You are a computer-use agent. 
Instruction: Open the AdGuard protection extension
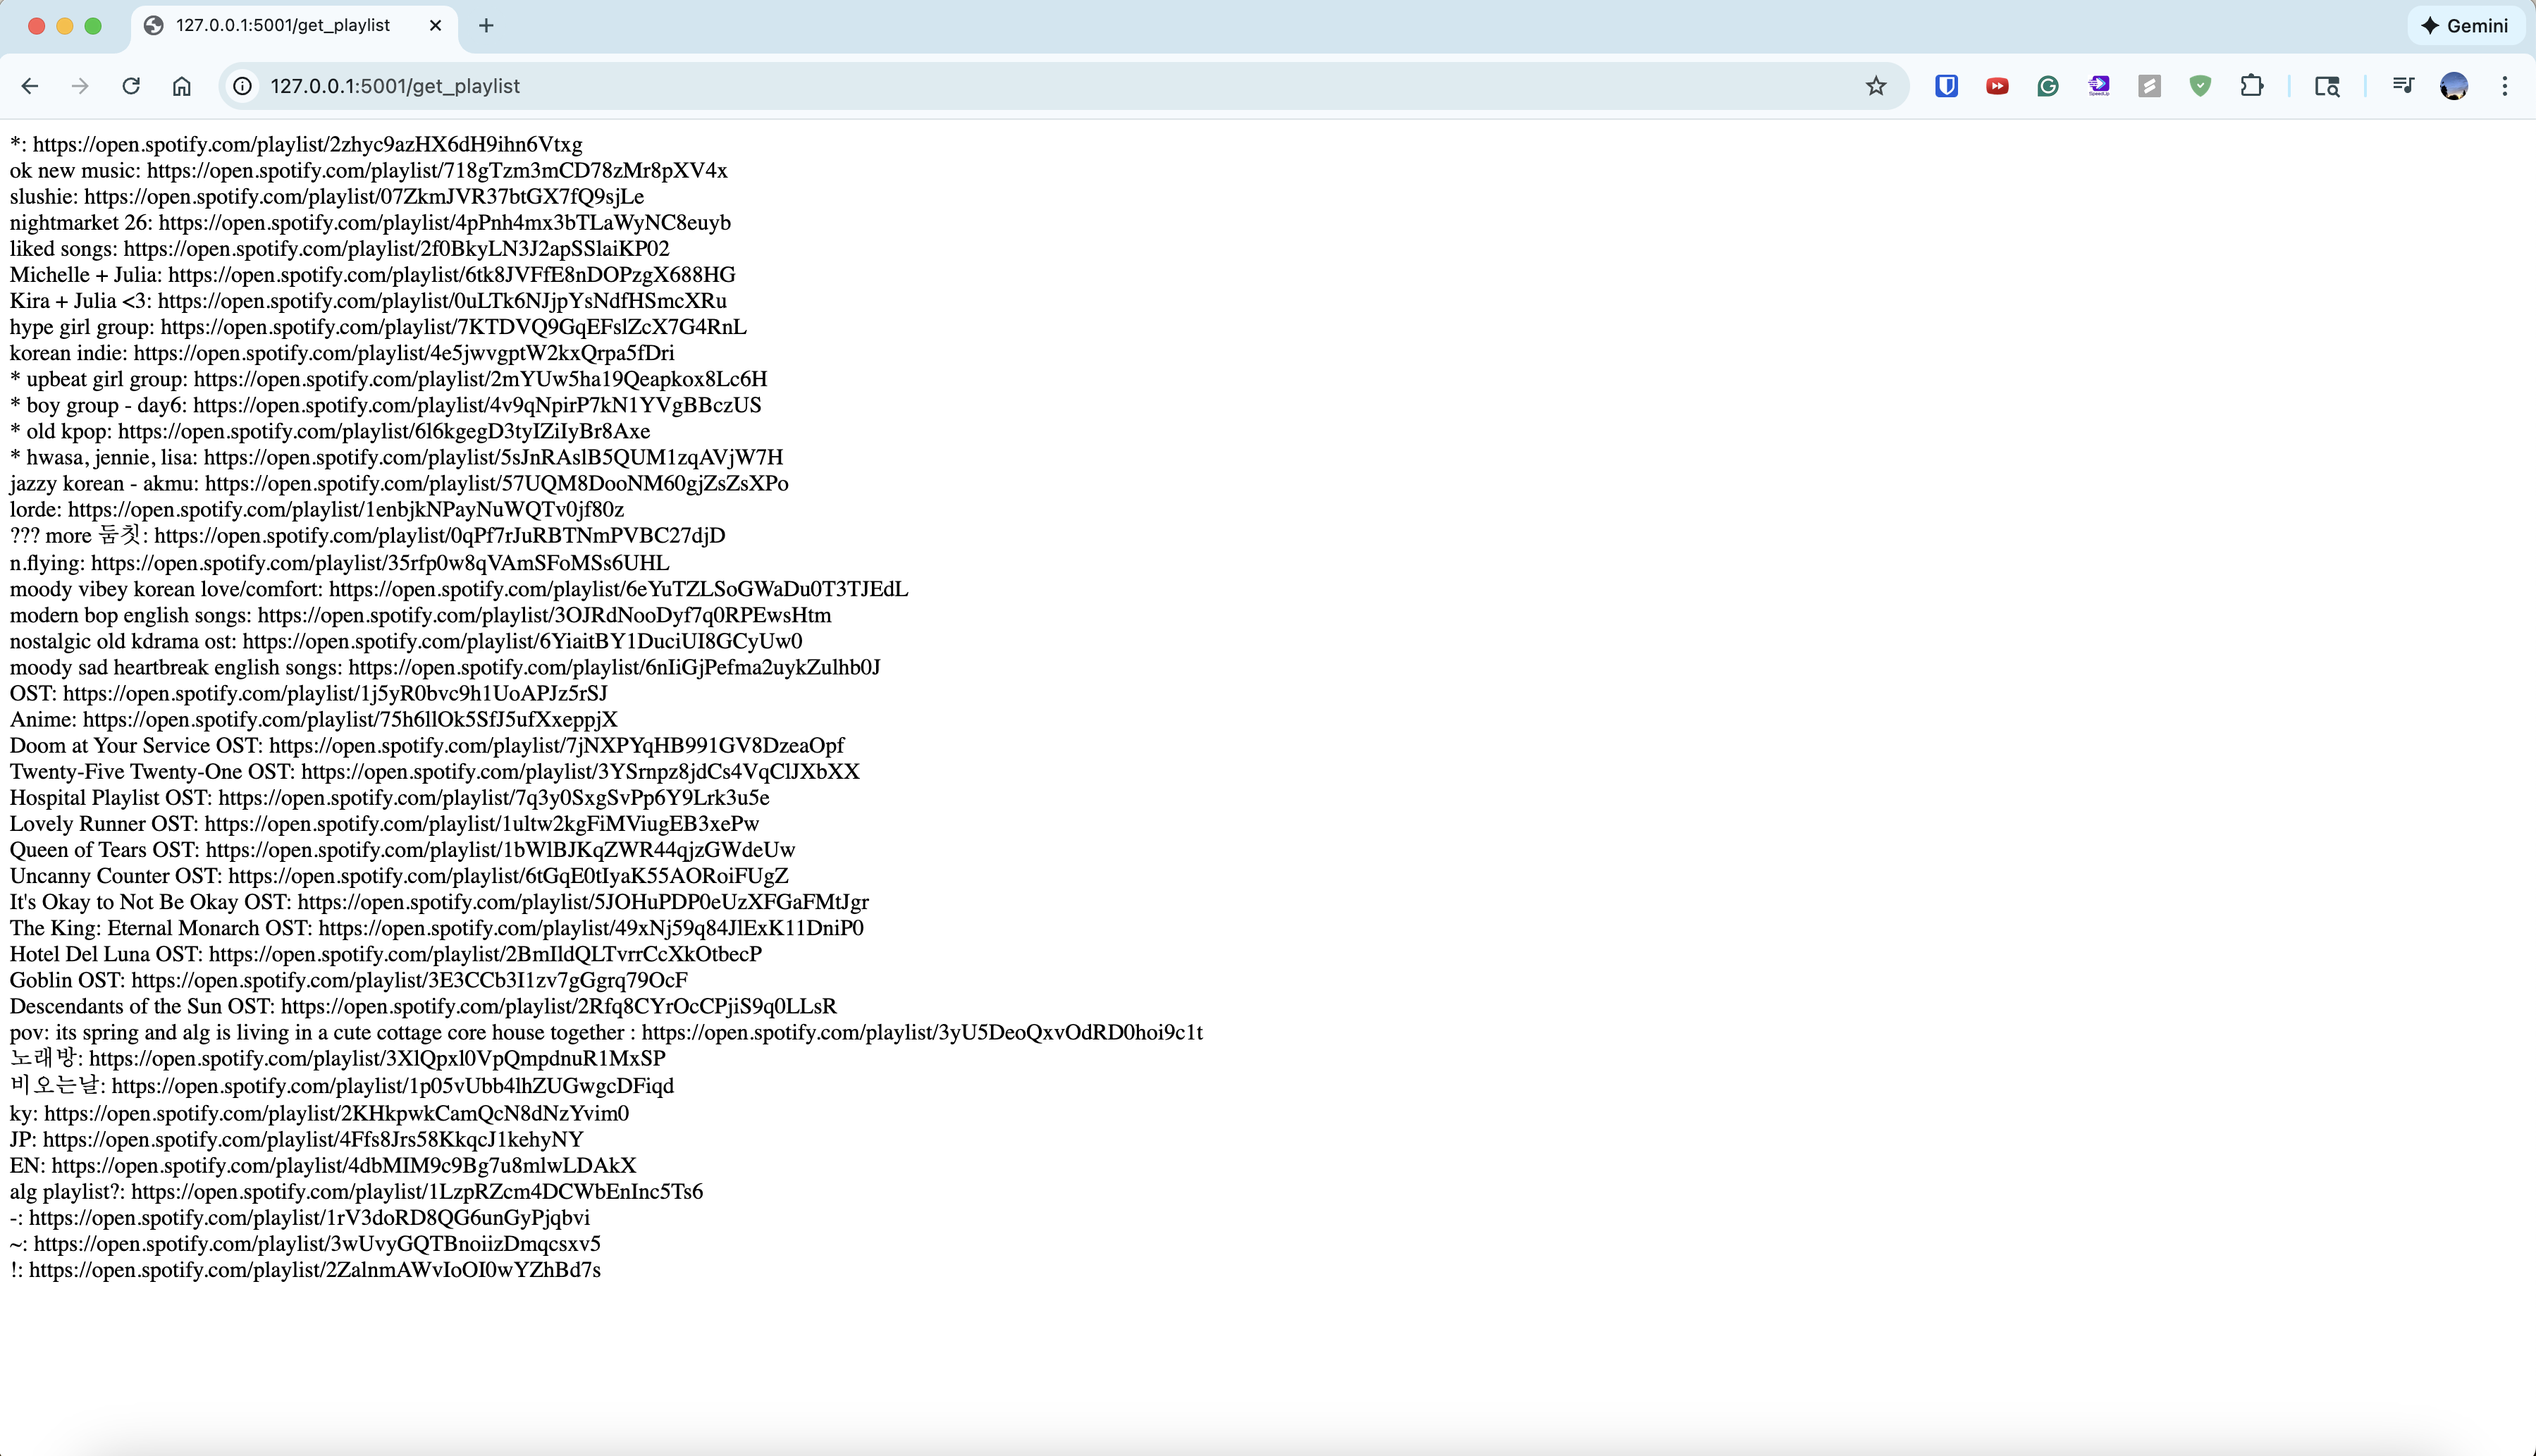[2201, 86]
